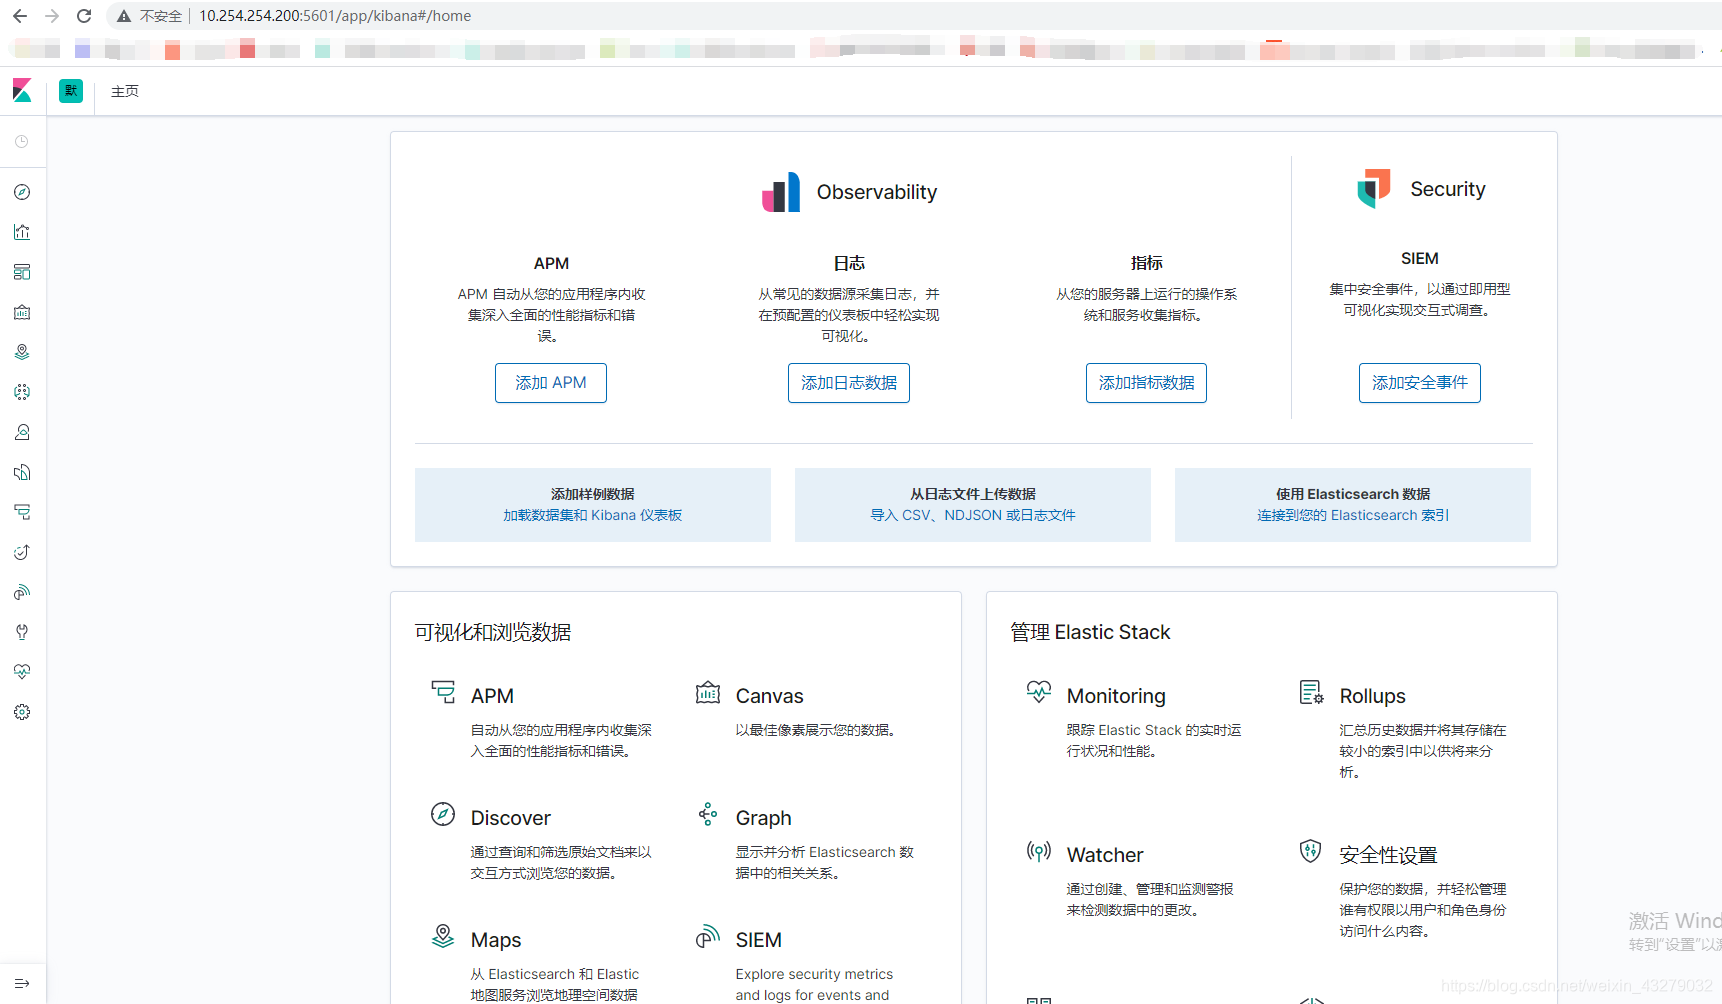Open the Watcher card icon
This screenshot has height=1004, width=1722.
1039,851
